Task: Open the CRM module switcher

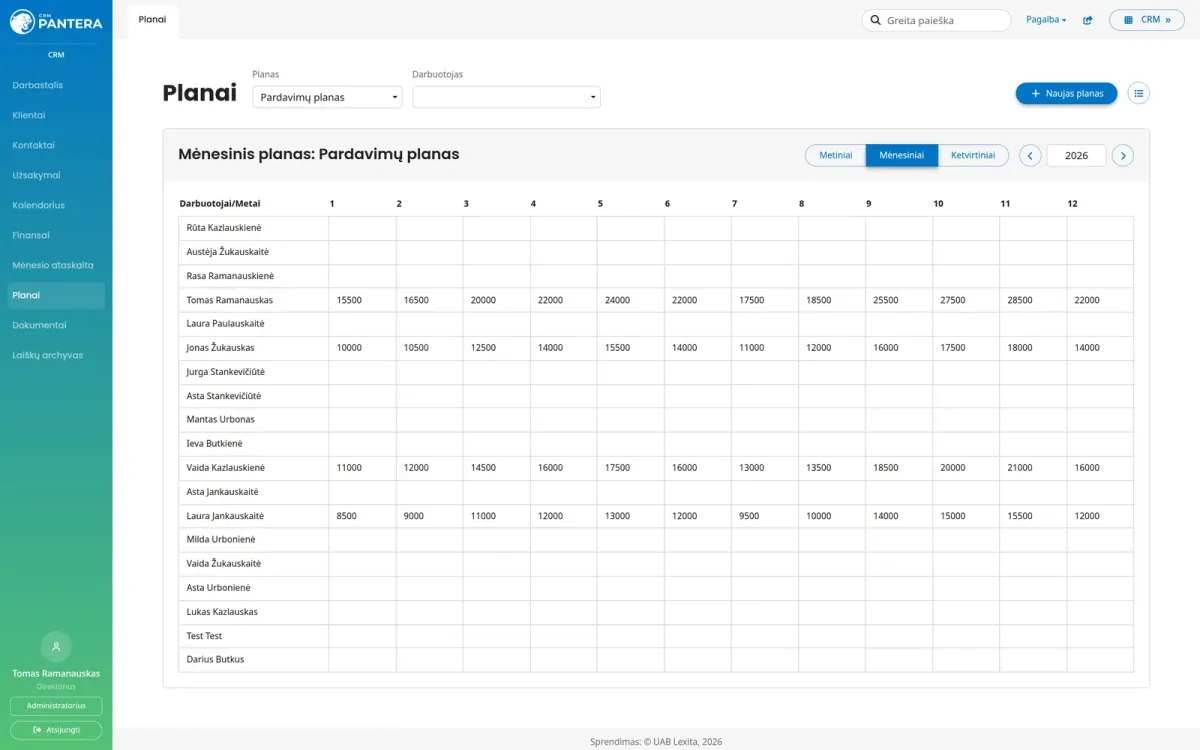Action: (1146, 20)
